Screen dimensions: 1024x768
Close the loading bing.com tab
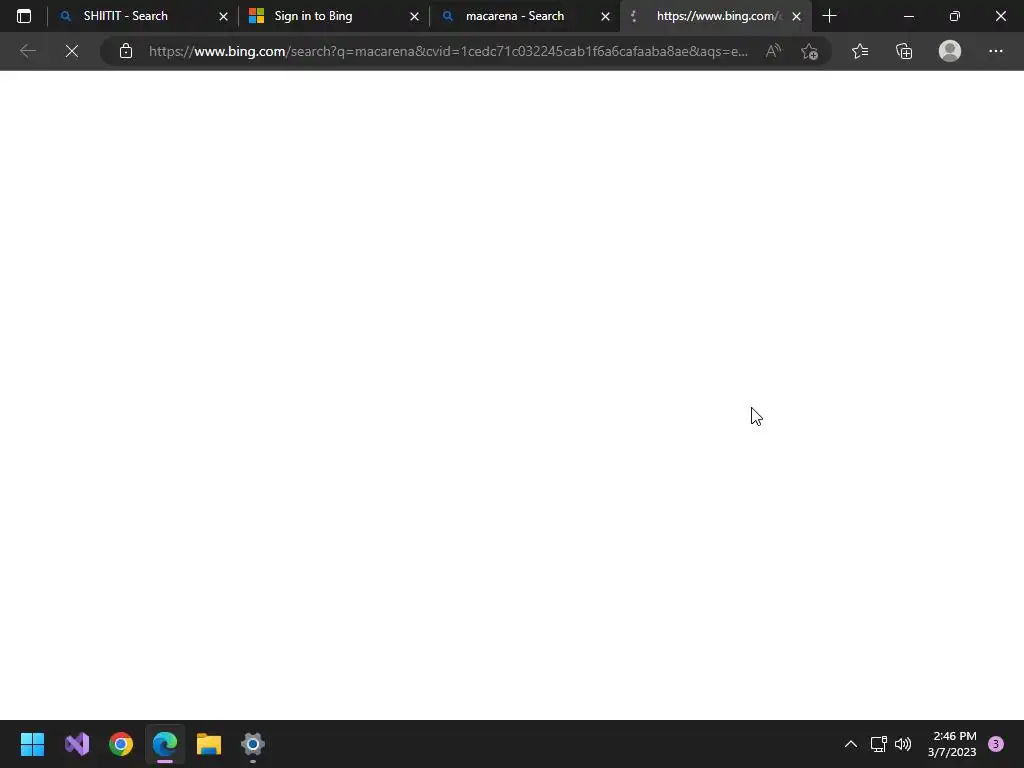click(x=796, y=16)
